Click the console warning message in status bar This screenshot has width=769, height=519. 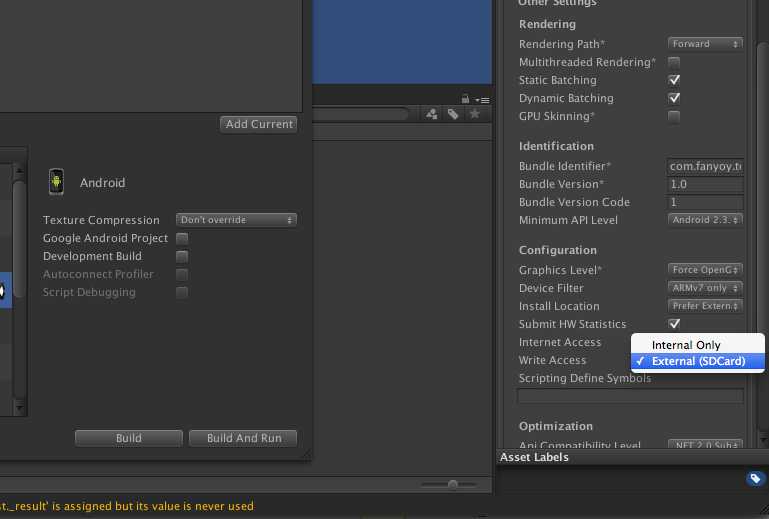tap(127, 506)
